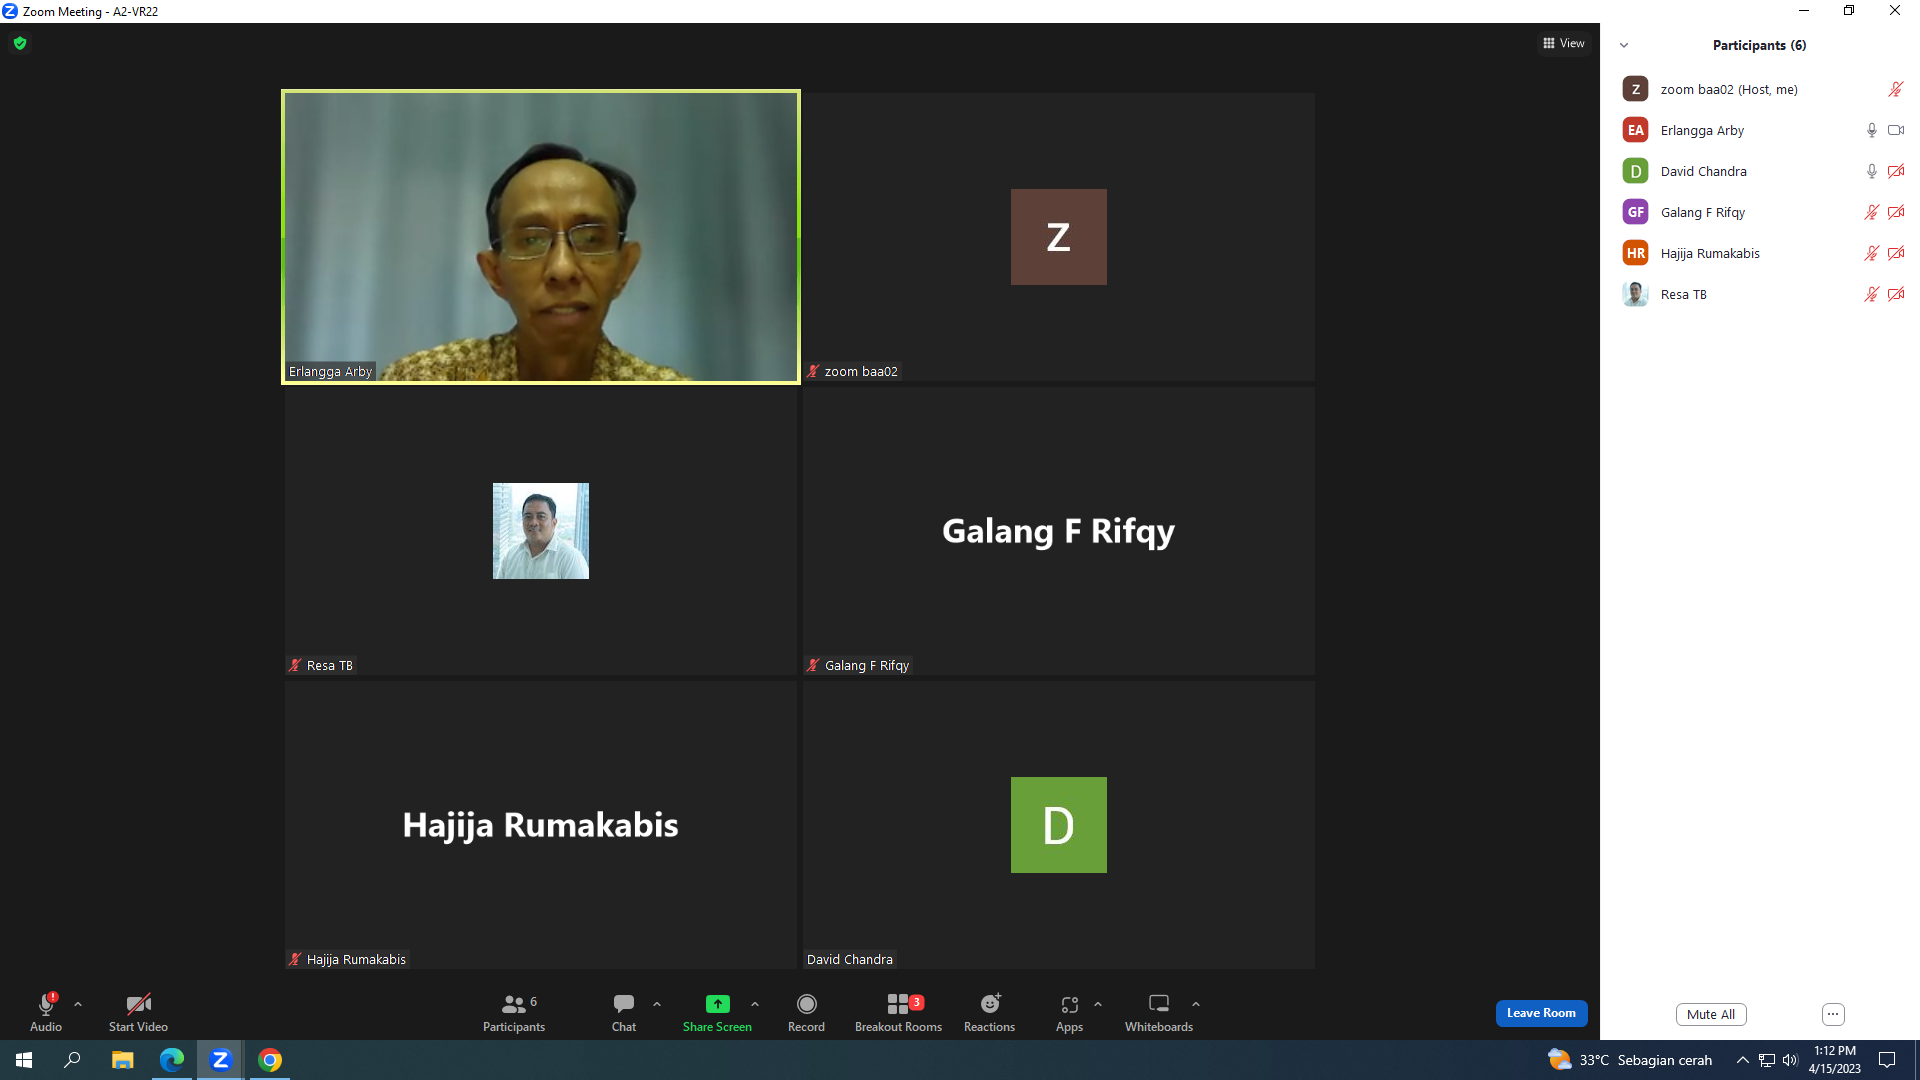Open the Windows notification center

tap(1887, 1060)
